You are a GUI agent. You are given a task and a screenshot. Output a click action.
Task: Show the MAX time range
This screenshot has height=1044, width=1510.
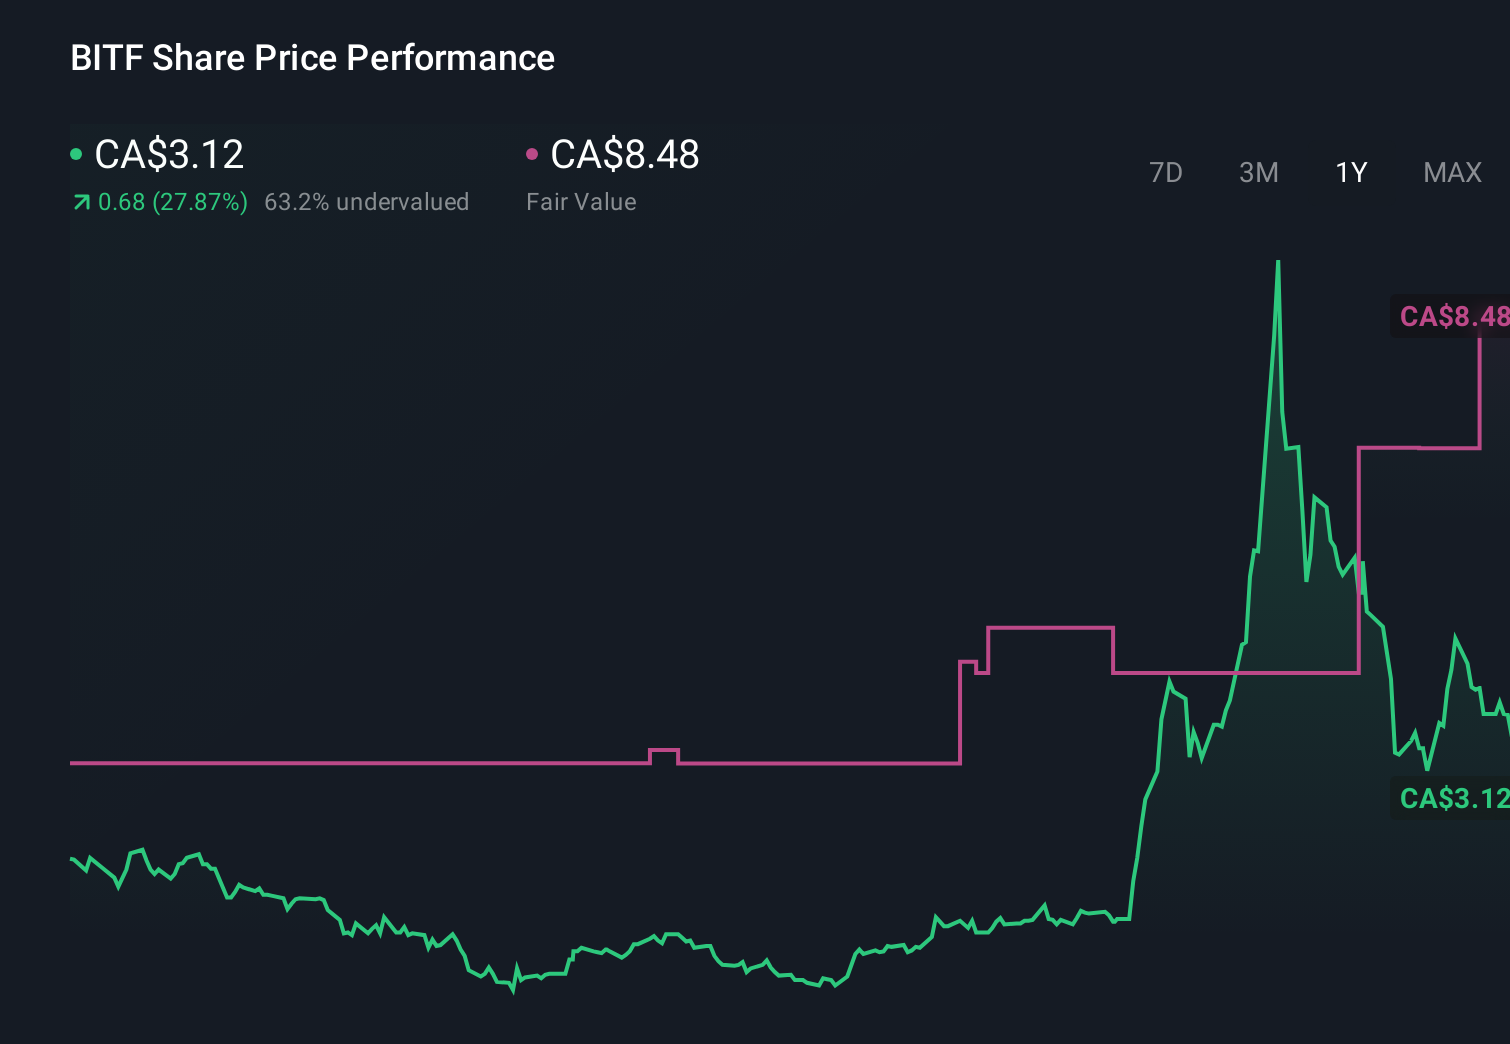tap(1452, 173)
